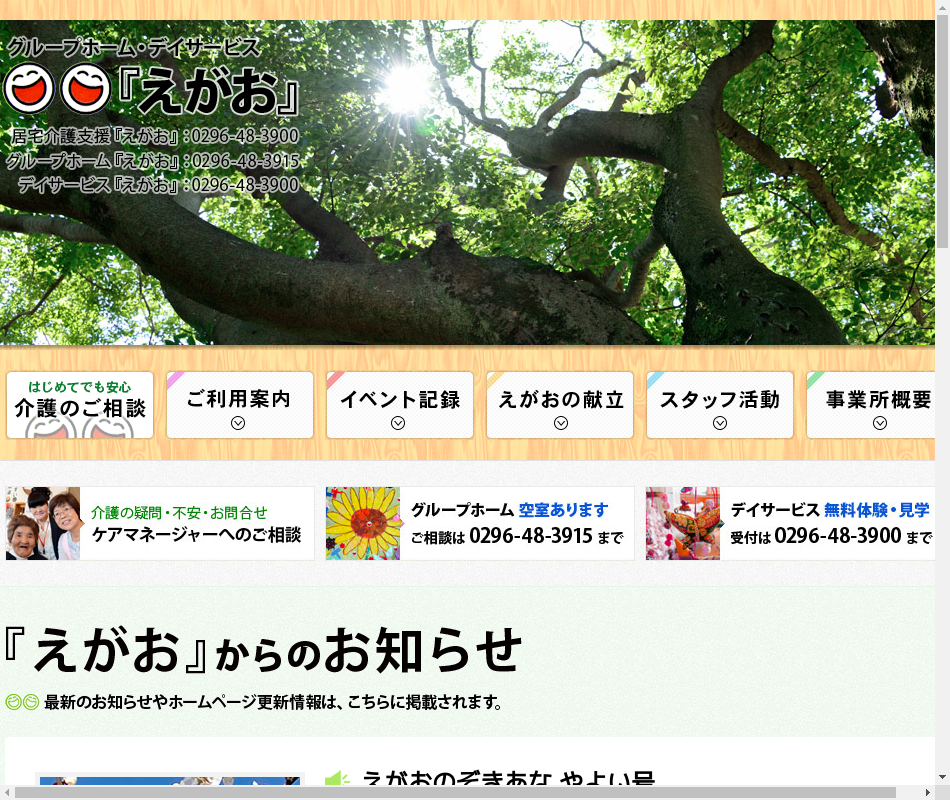Click the care staff photo thumbnail
Viewport: 950px width, 800px height.
[43, 523]
